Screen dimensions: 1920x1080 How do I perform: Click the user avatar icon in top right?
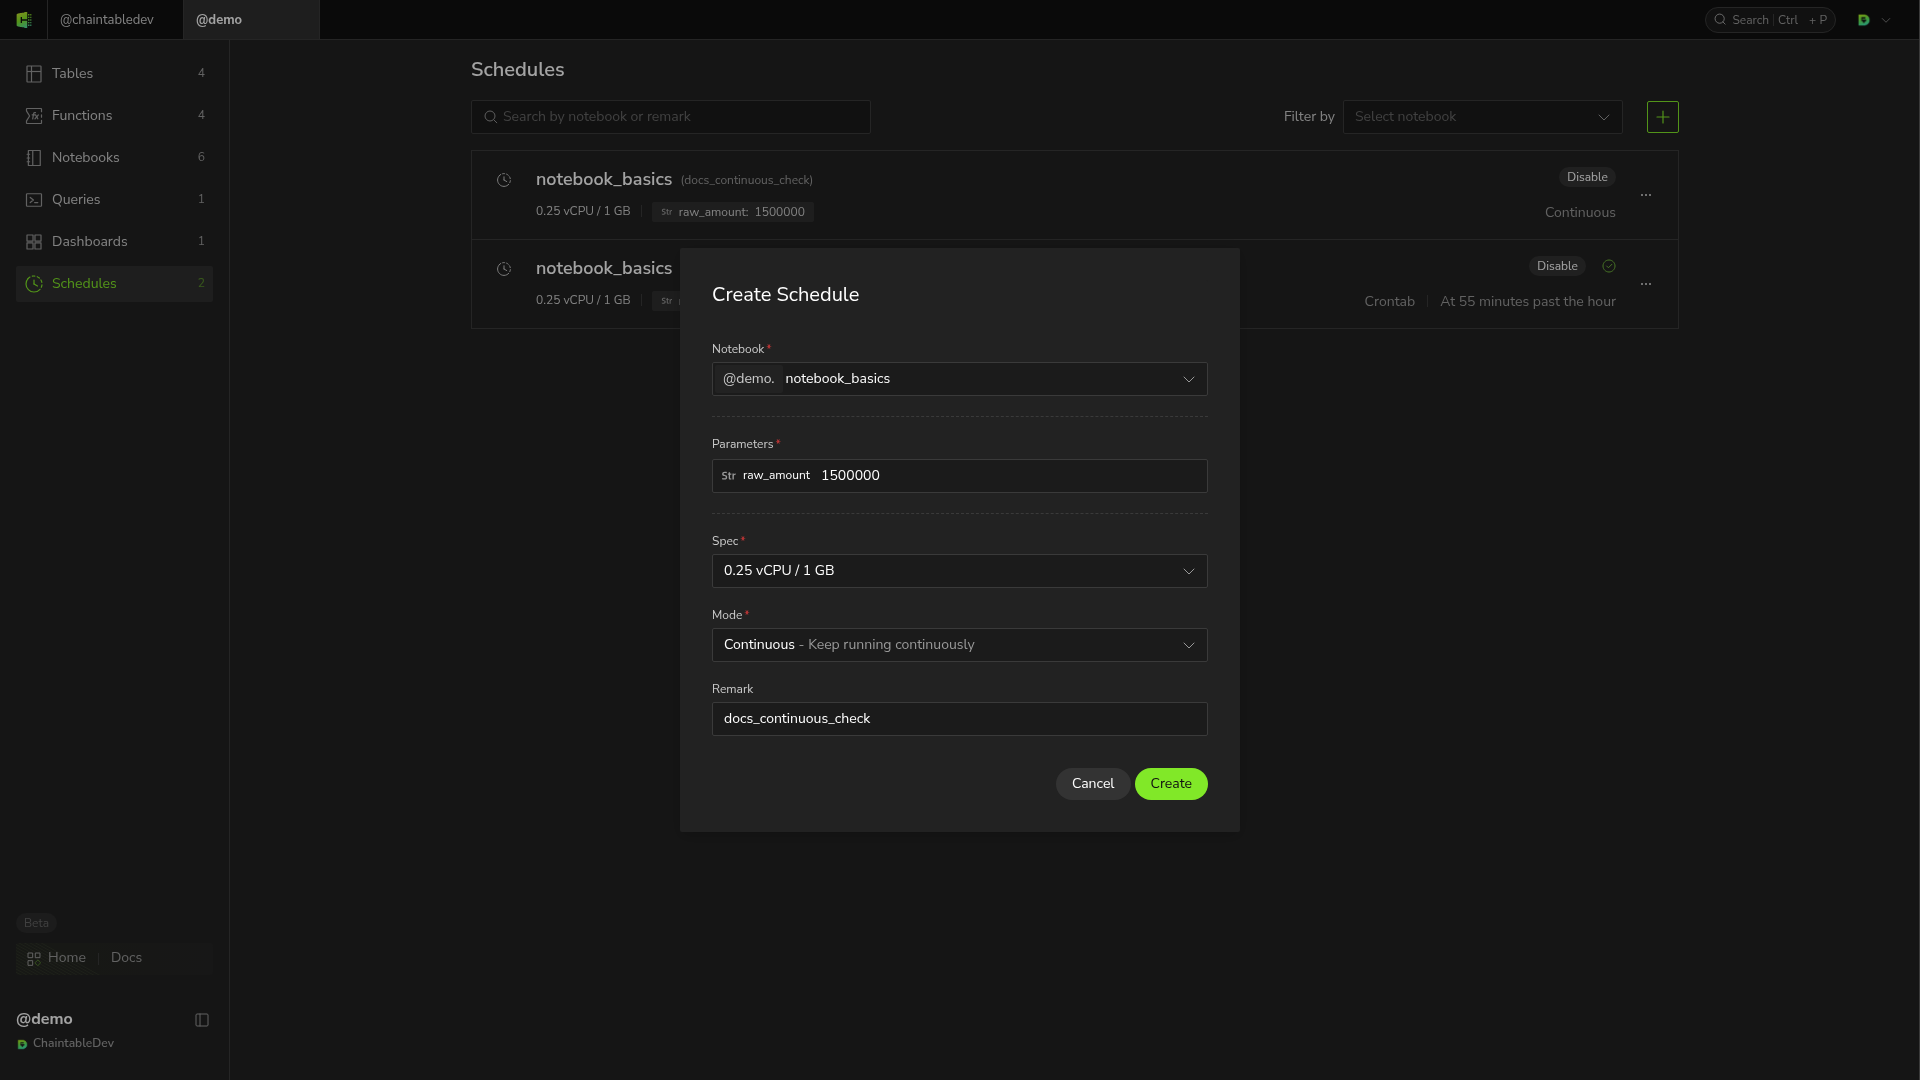point(1864,20)
